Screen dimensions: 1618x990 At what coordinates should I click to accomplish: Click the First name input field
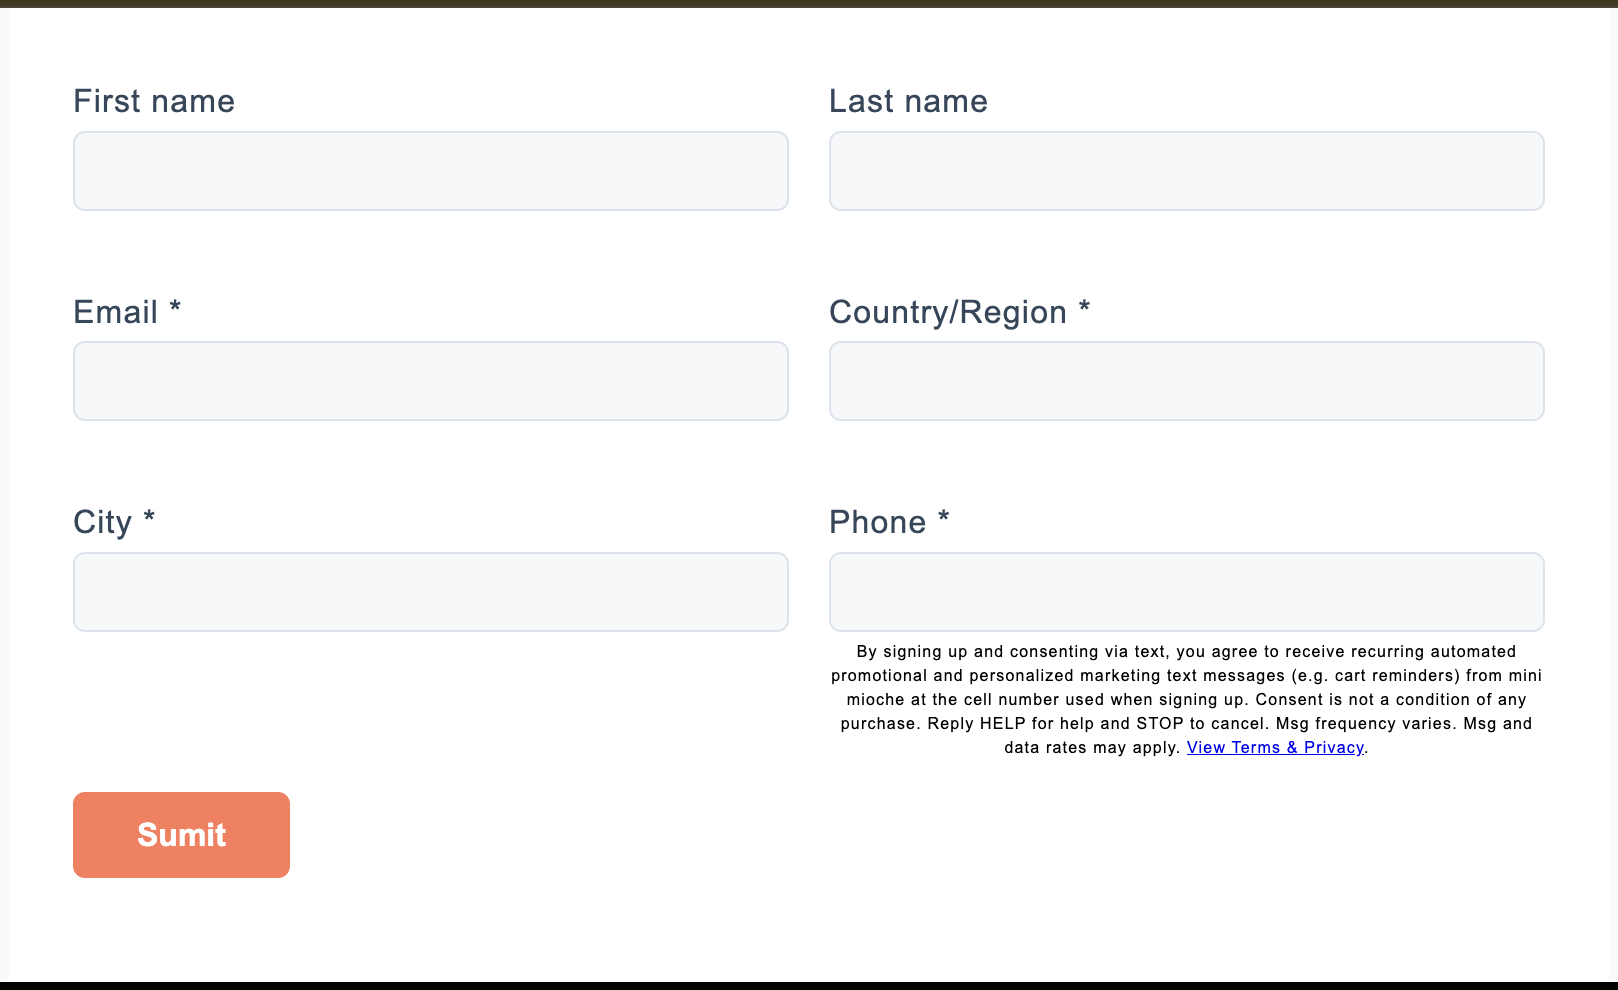pyautogui.click(x=430, y=171)
